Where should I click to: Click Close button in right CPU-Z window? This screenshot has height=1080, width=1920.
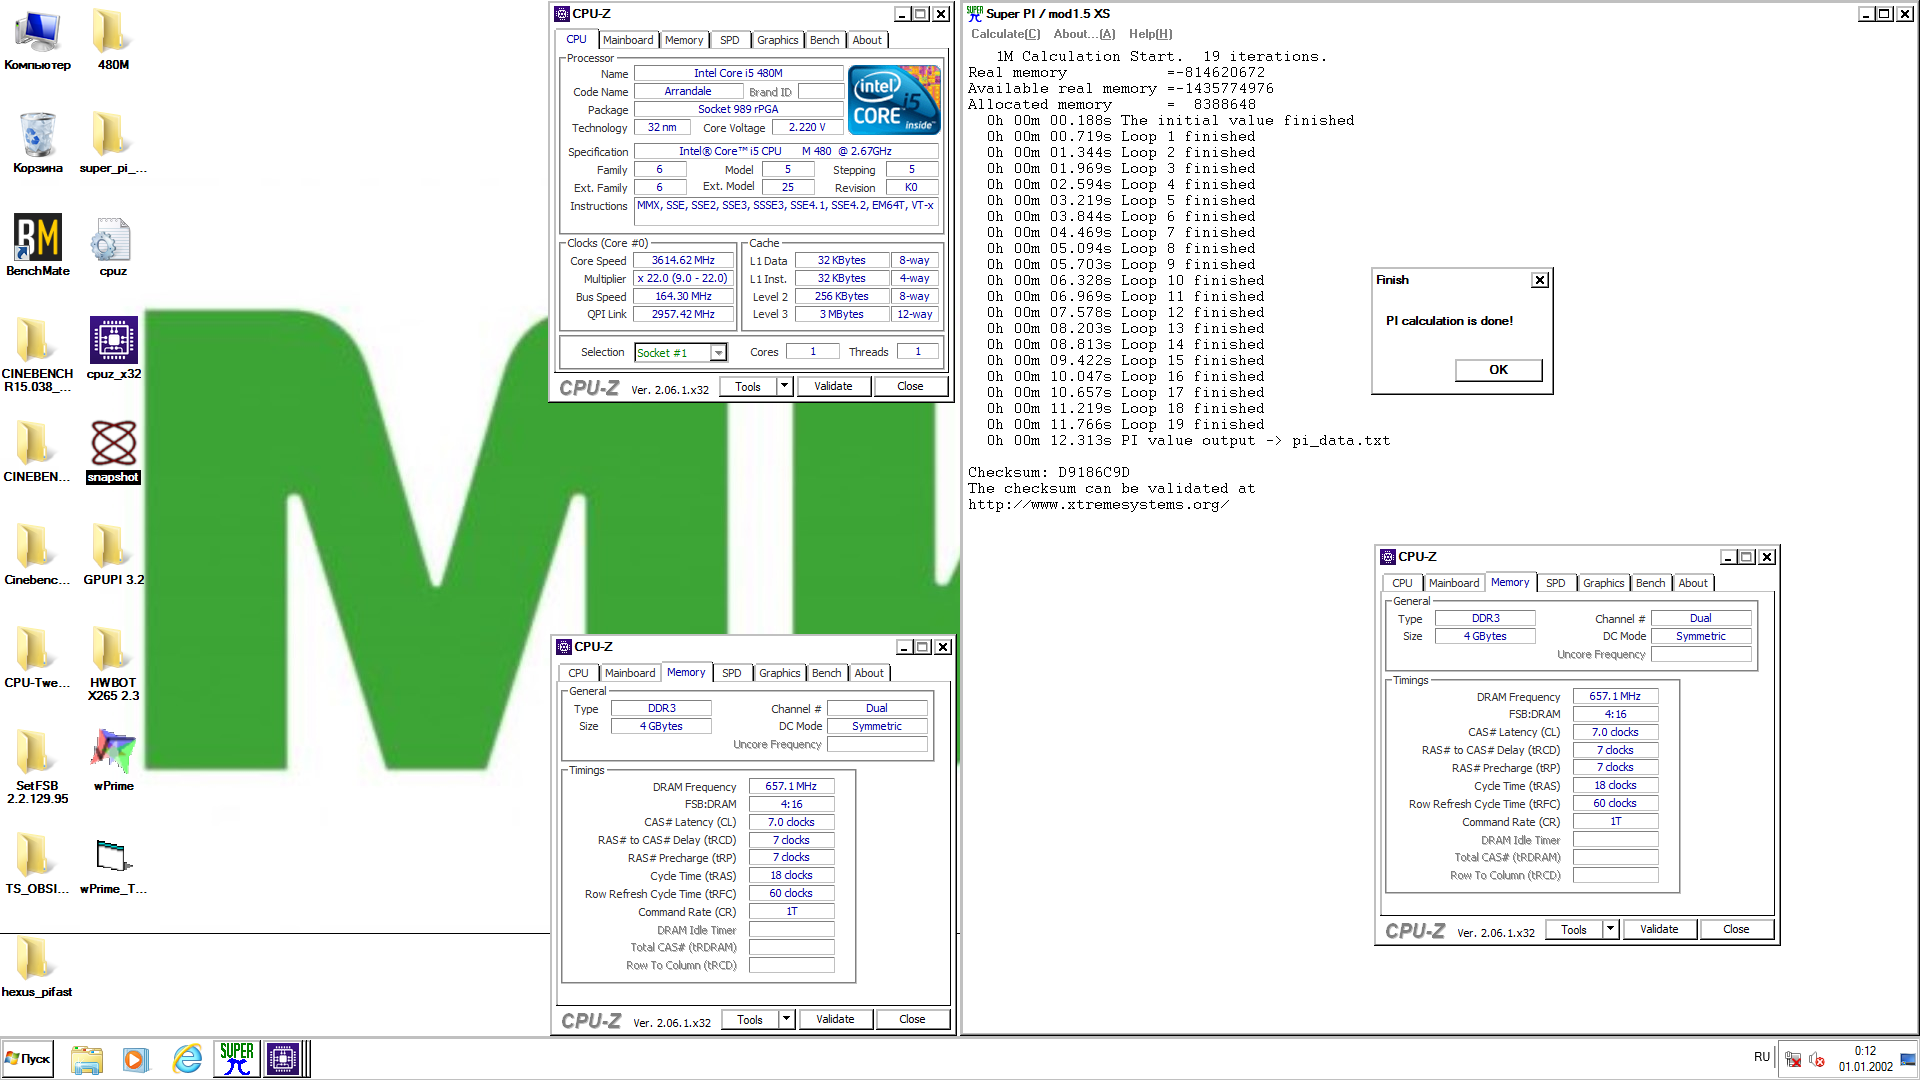click(x=1736, y=929)
